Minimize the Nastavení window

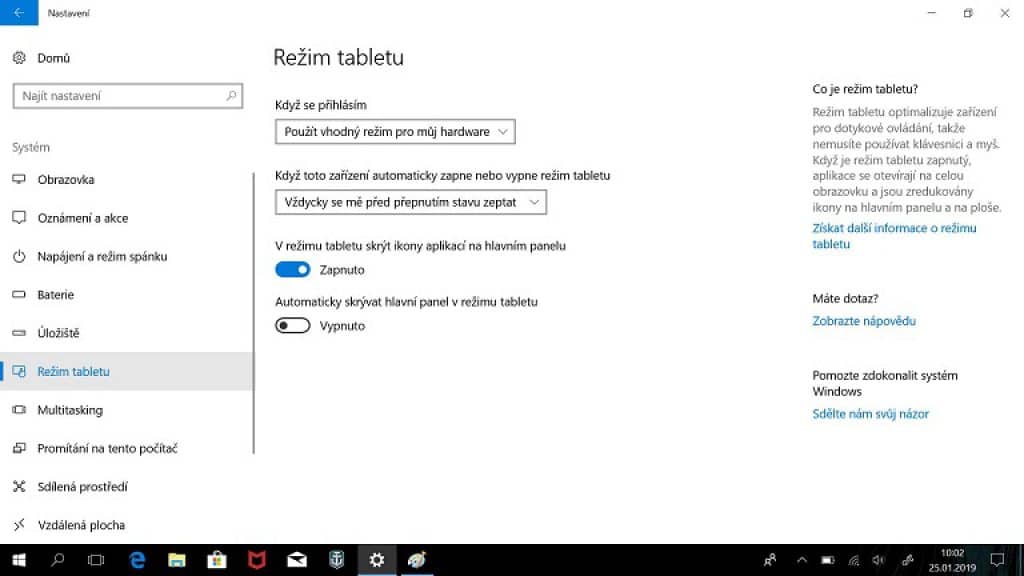pos(932,12)
